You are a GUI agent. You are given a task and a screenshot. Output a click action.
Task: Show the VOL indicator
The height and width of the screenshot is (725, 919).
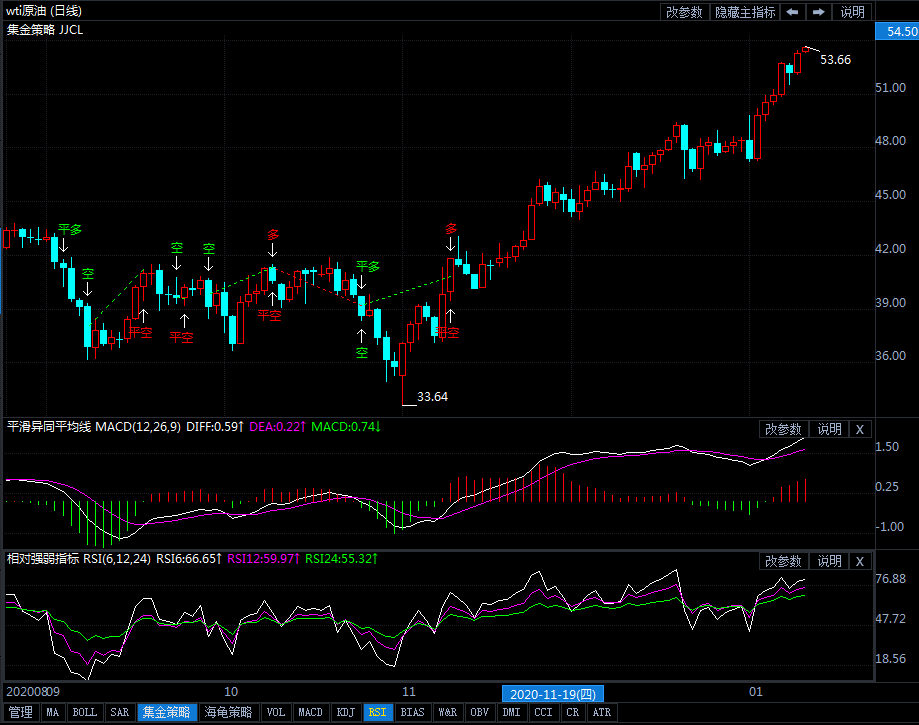[276, 713]
